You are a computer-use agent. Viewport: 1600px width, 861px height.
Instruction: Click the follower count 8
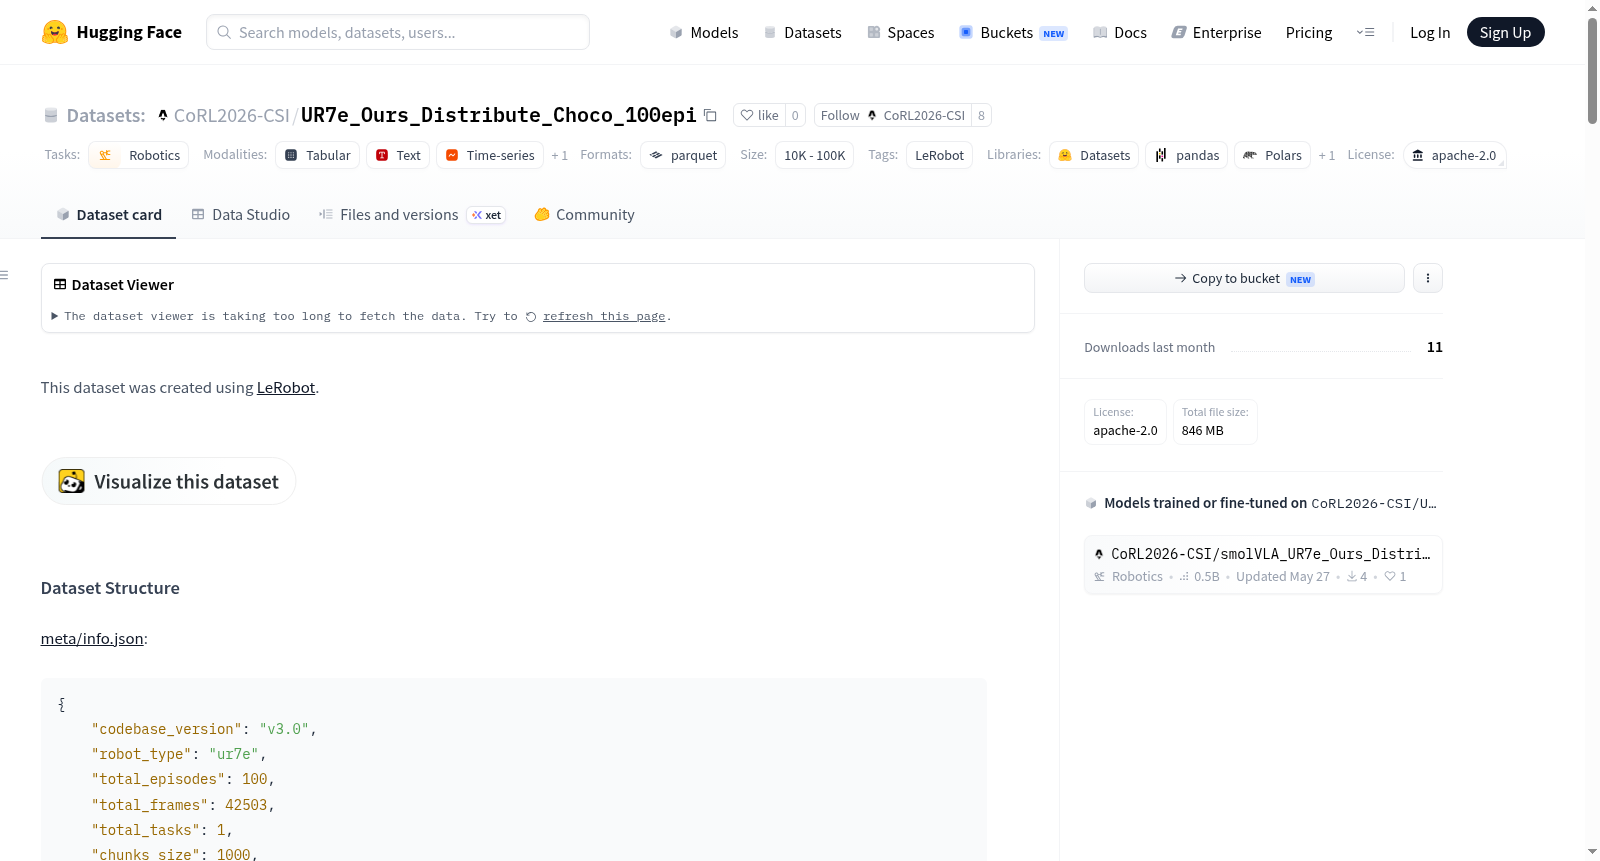tap(982, 115)
